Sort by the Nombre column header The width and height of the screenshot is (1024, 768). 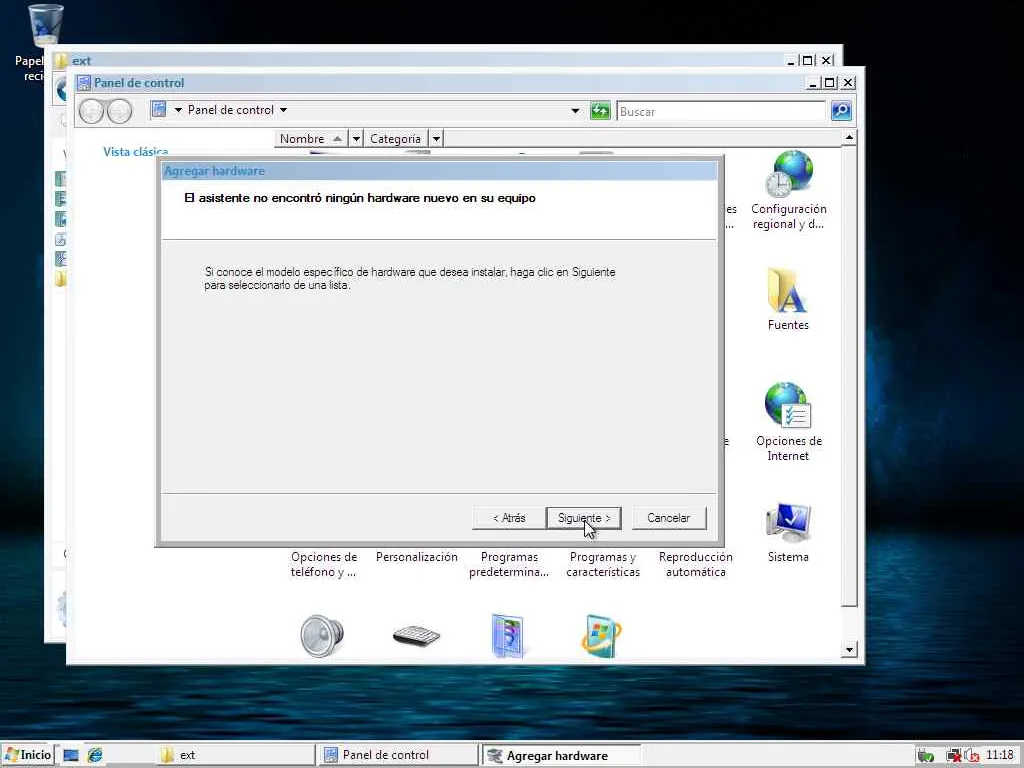click(311, 138)
